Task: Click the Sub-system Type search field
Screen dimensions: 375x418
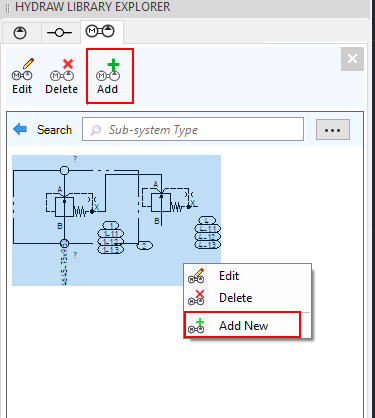Action: tap(193, 129)
